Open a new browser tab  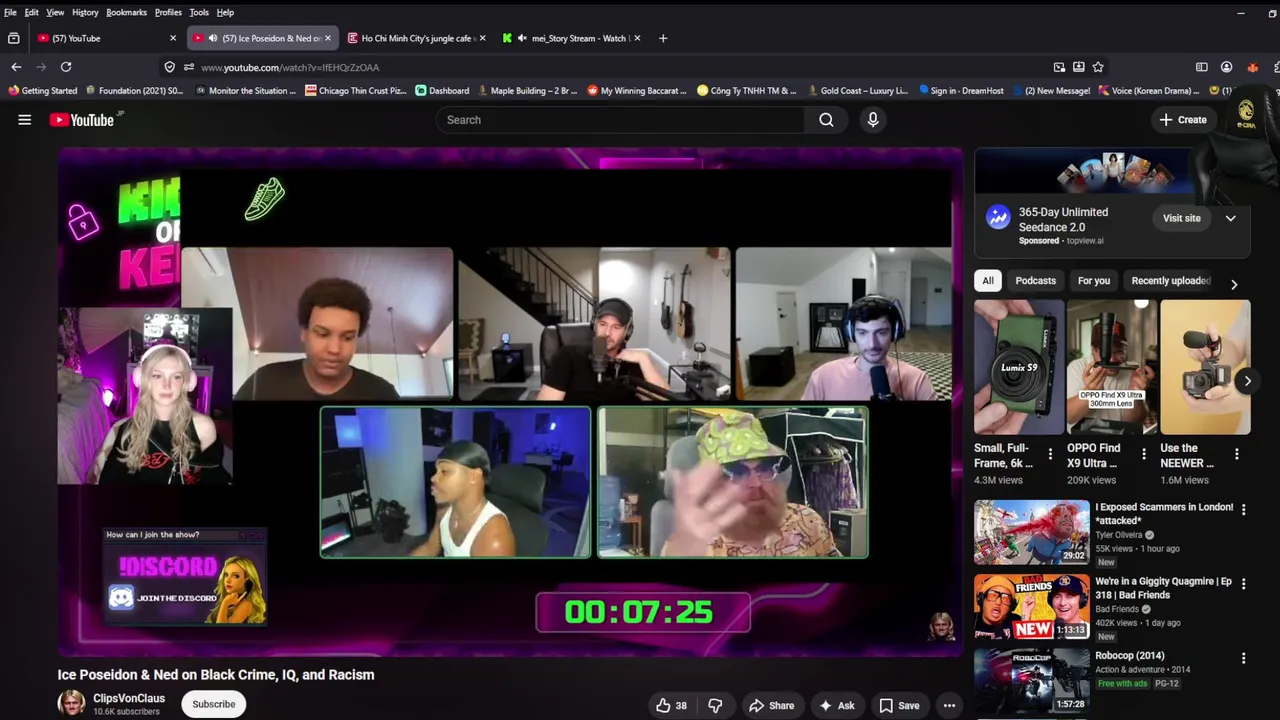coord(662,38)
